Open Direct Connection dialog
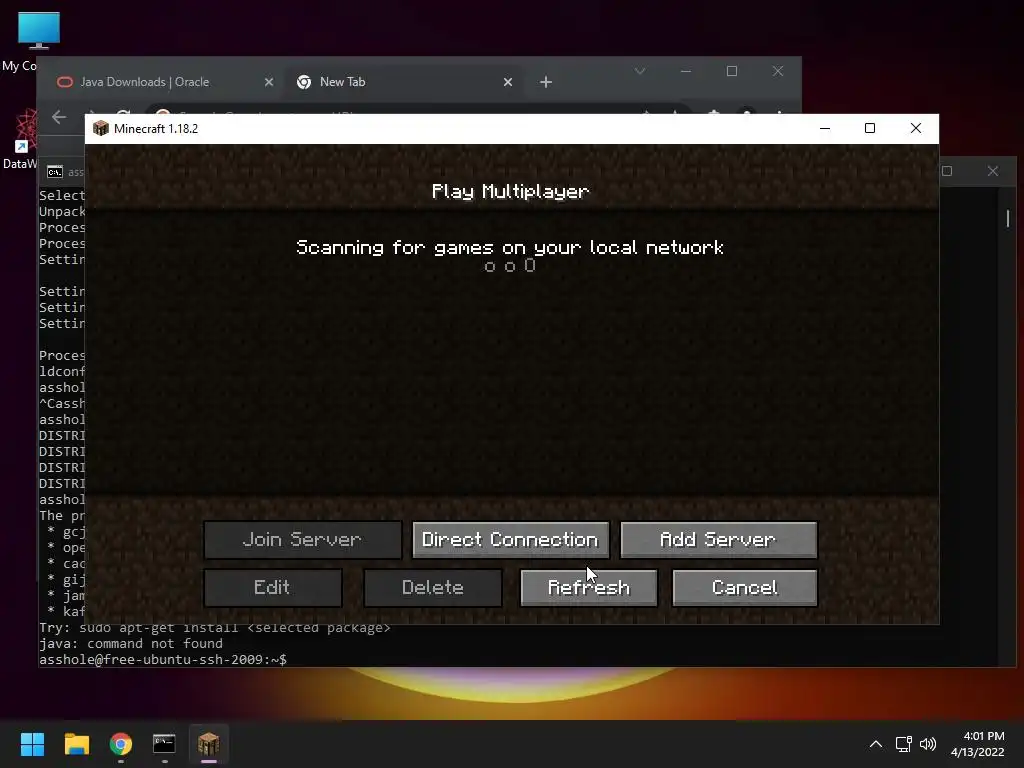 point(510,539)
